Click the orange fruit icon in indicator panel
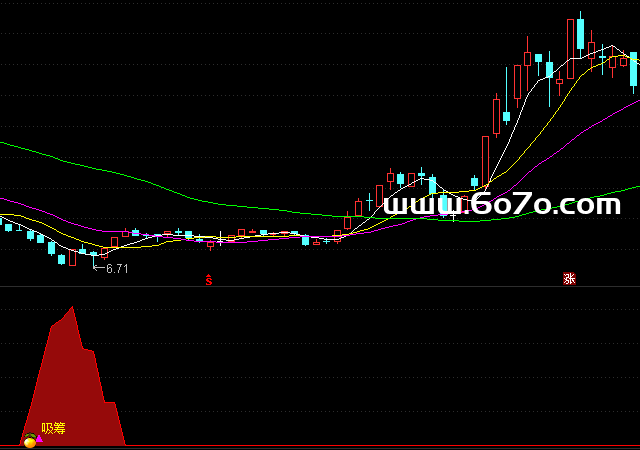 29,441
